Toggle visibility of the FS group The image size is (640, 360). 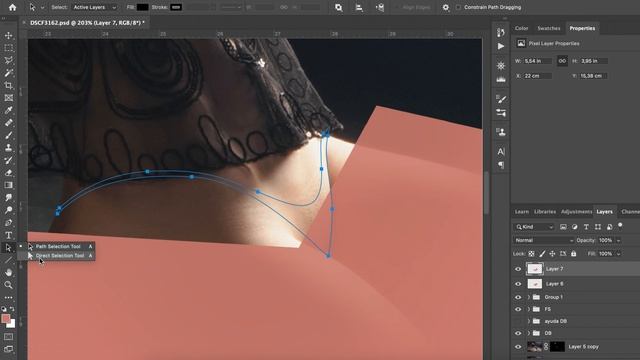pyautogui.click(x=518, y=309)
